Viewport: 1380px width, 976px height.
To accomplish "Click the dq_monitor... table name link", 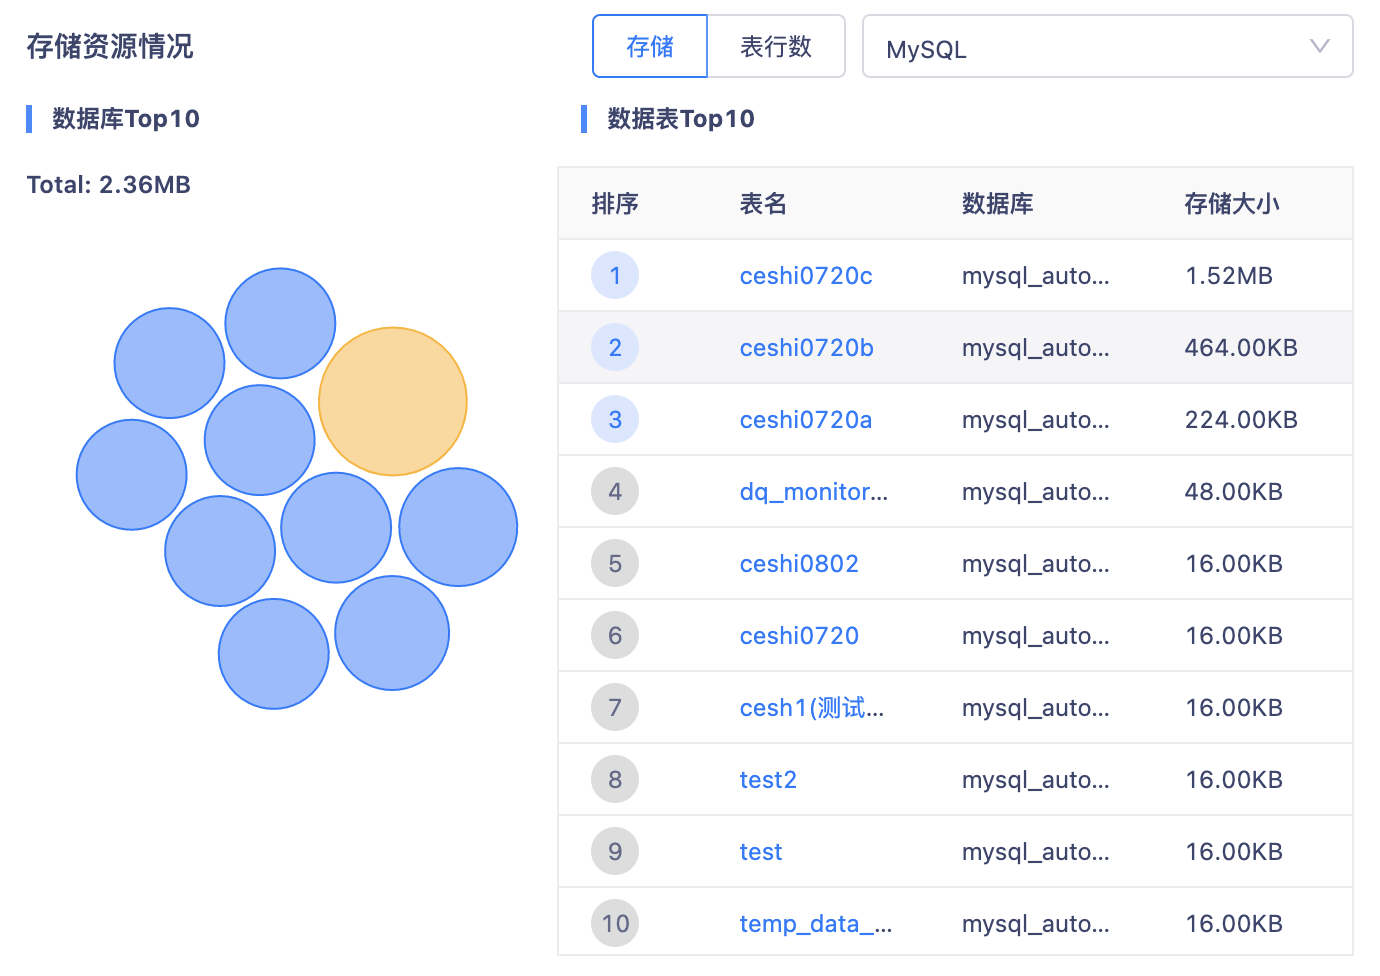I will pos(813,492).
